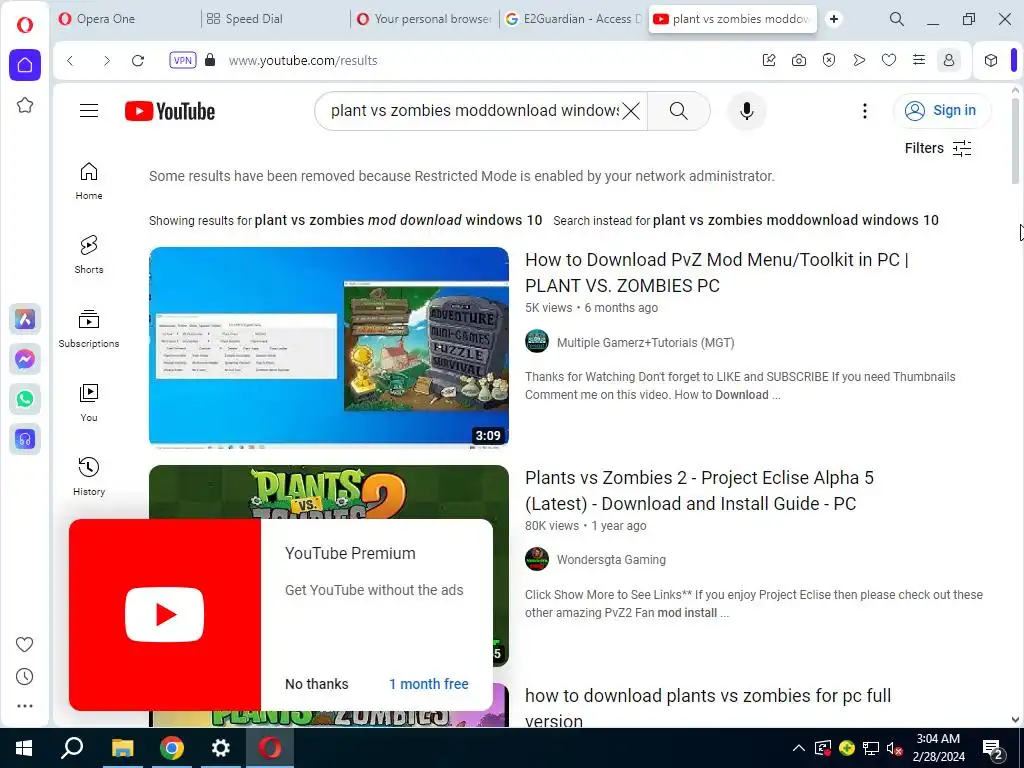The height and width of the screenshot is (768, 1024).
Task: Go to YouTube home via logo
Action: (170, 111)
